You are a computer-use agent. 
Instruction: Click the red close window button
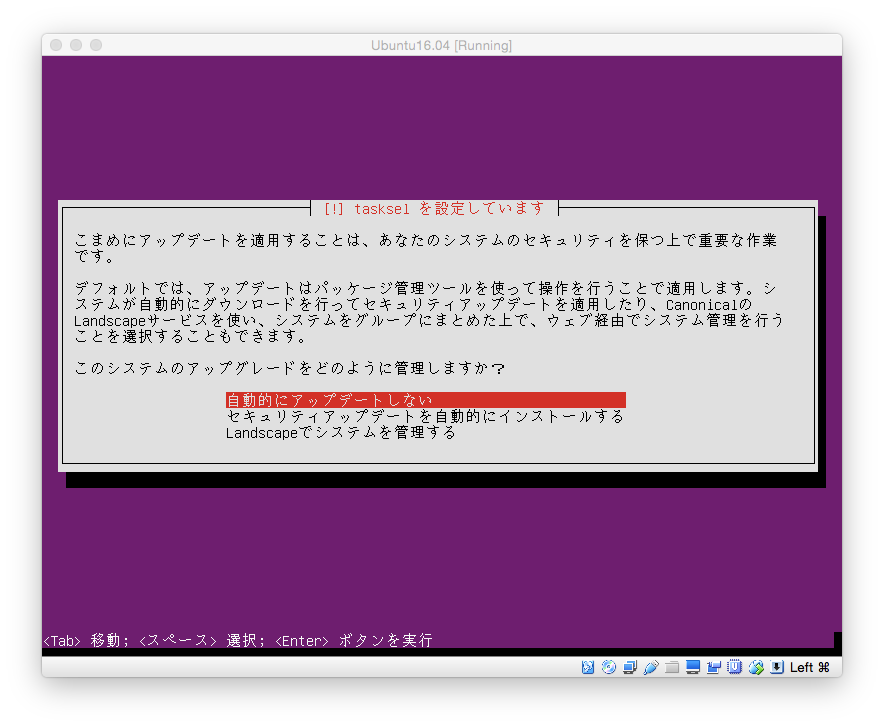pyautogui.click(x=55, y=45)
